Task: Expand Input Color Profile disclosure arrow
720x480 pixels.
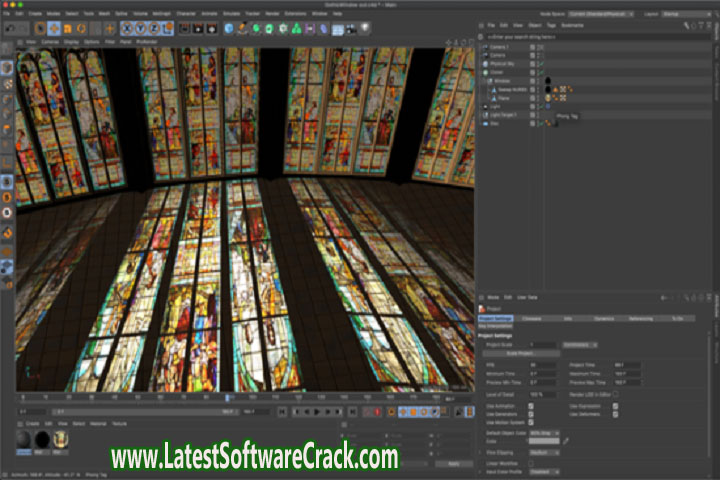Action: coord(480,472)
